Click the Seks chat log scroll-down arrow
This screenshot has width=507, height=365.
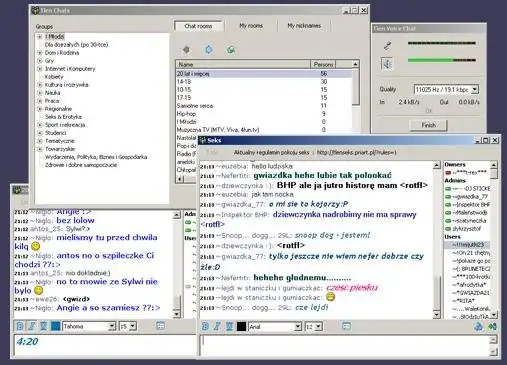(x=436, y=314)
